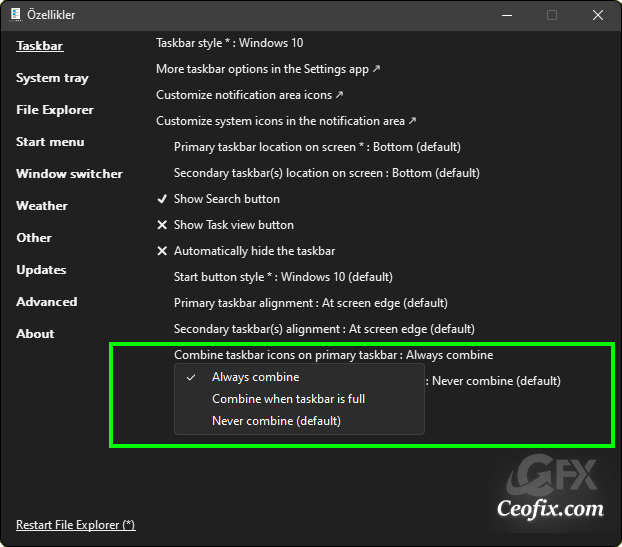622x547 pixels.
Task: Click arrow icon after Customize system icons
Action: click(412, 120)
